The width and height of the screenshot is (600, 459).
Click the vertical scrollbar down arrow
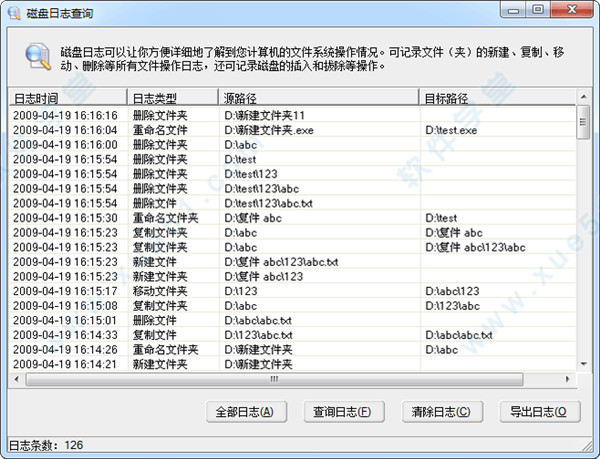584,364
